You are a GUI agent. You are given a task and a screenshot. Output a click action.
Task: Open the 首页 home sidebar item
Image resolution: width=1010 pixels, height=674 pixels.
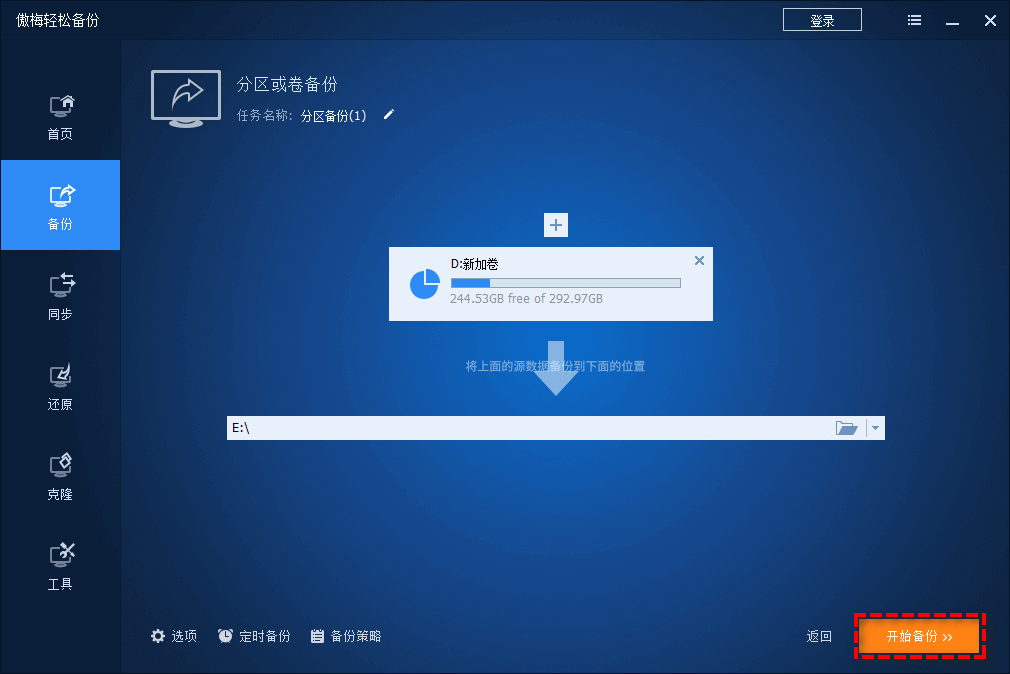[x=61, y=116]
